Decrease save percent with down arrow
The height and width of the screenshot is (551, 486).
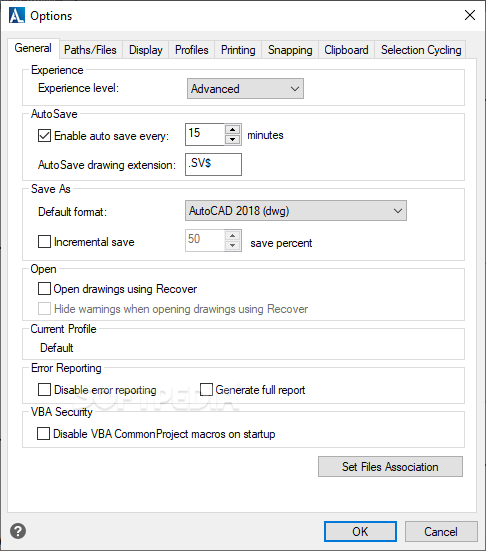click(x=232, y=246)
